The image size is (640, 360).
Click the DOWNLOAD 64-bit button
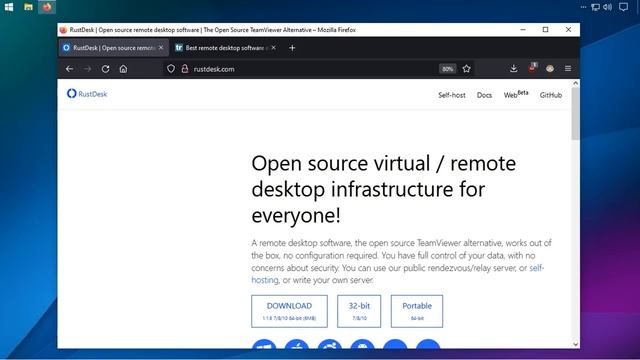(x=289, y=311)
